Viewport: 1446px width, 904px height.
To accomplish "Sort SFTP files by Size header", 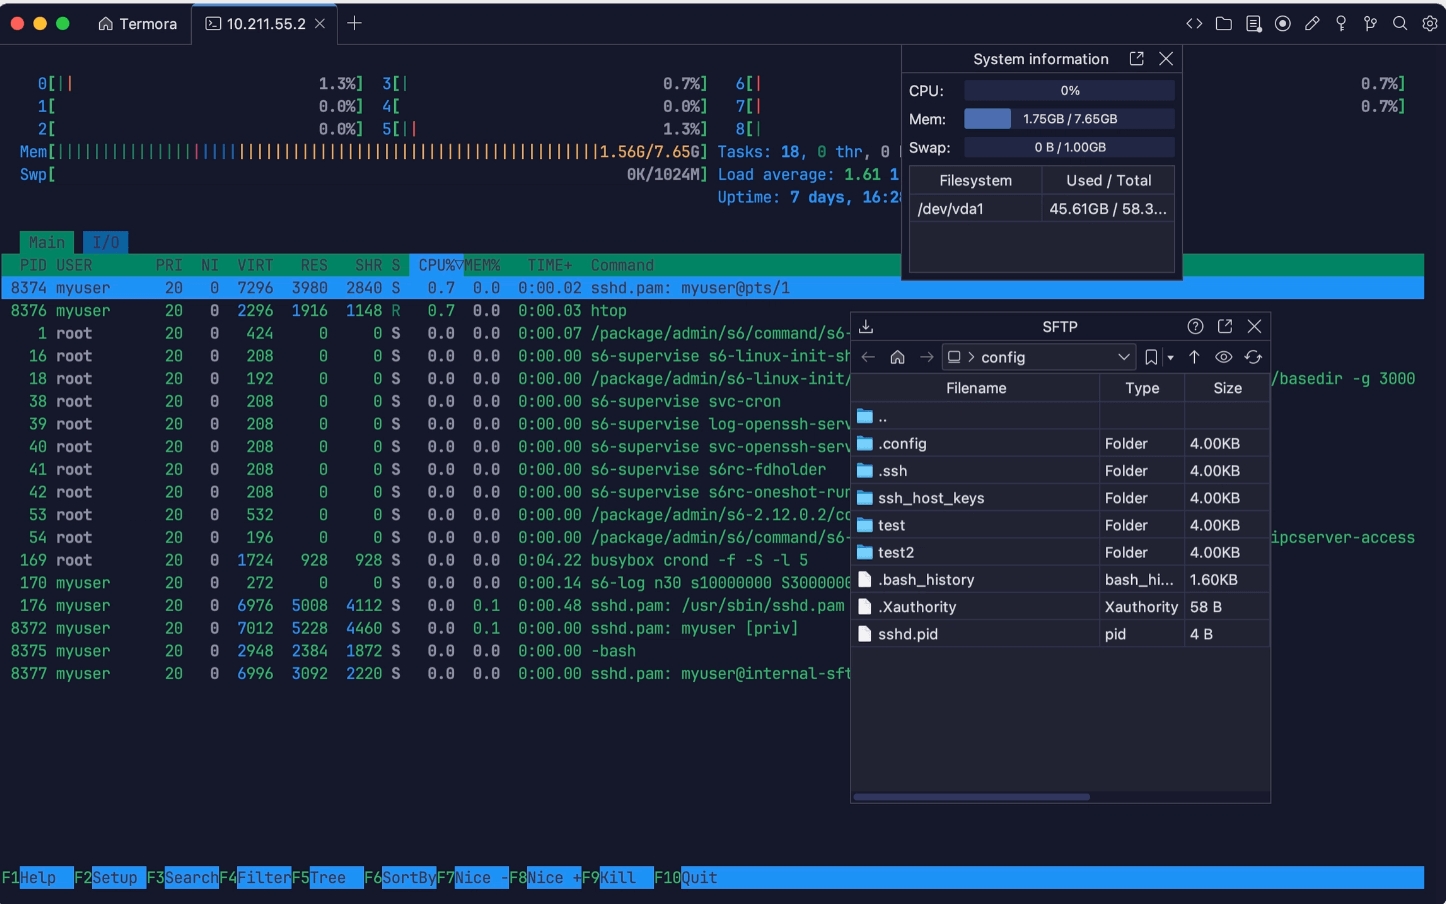I will pos(1227,388).
